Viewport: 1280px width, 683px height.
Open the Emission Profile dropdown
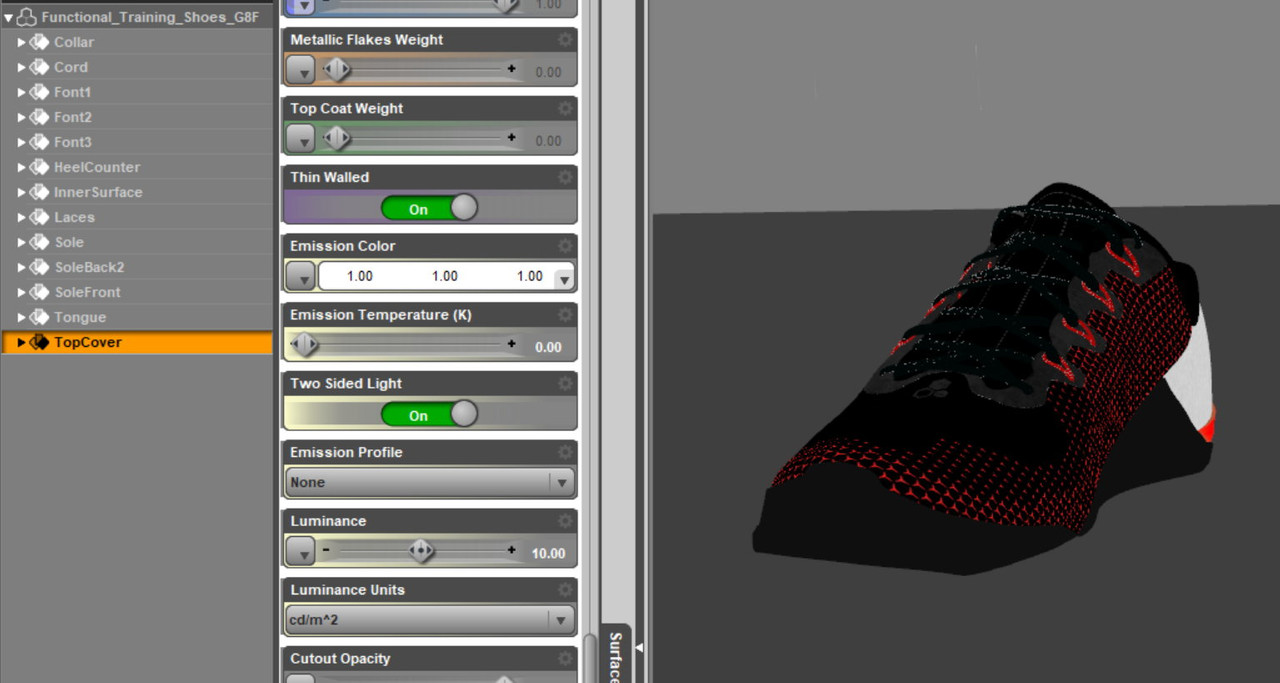(x=430, y=482)
